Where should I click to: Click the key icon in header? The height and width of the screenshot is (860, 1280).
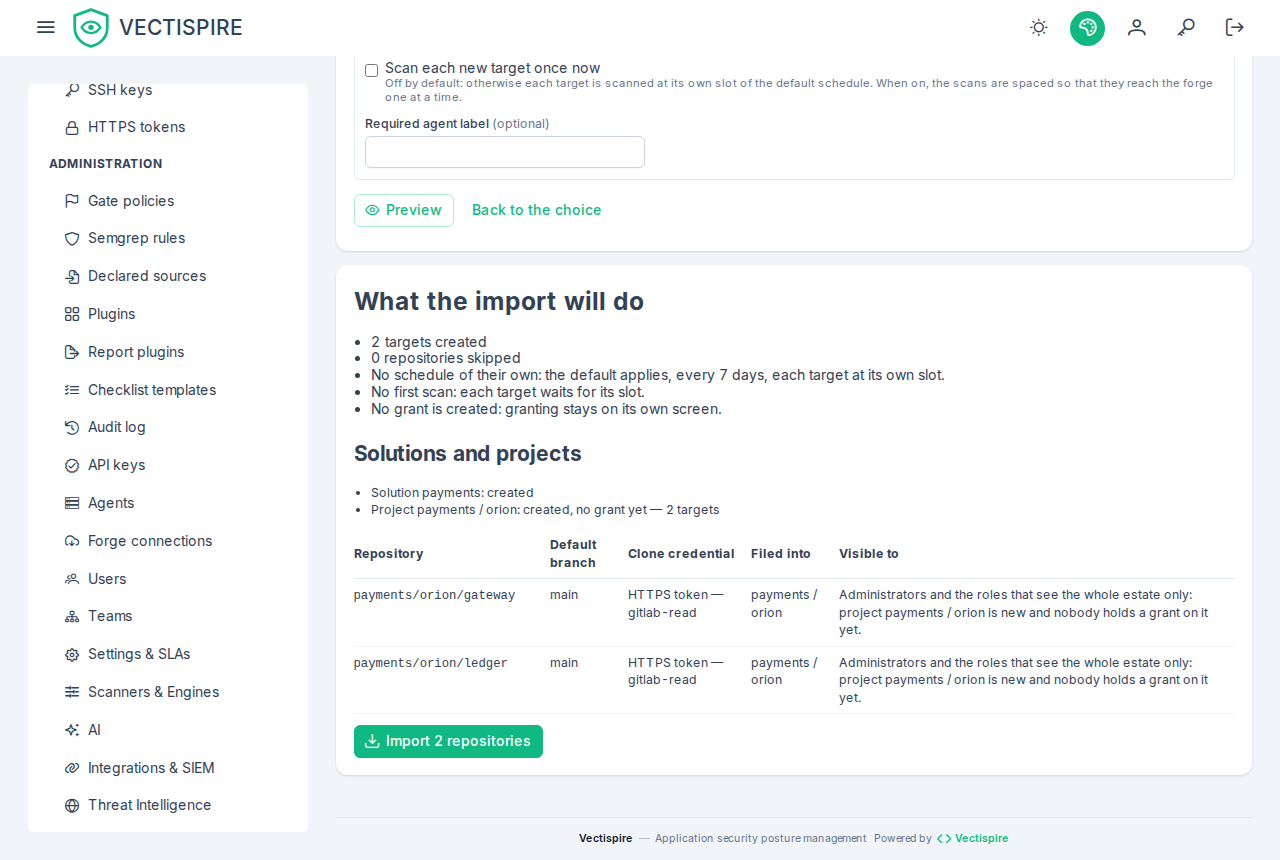(1186, 28)
